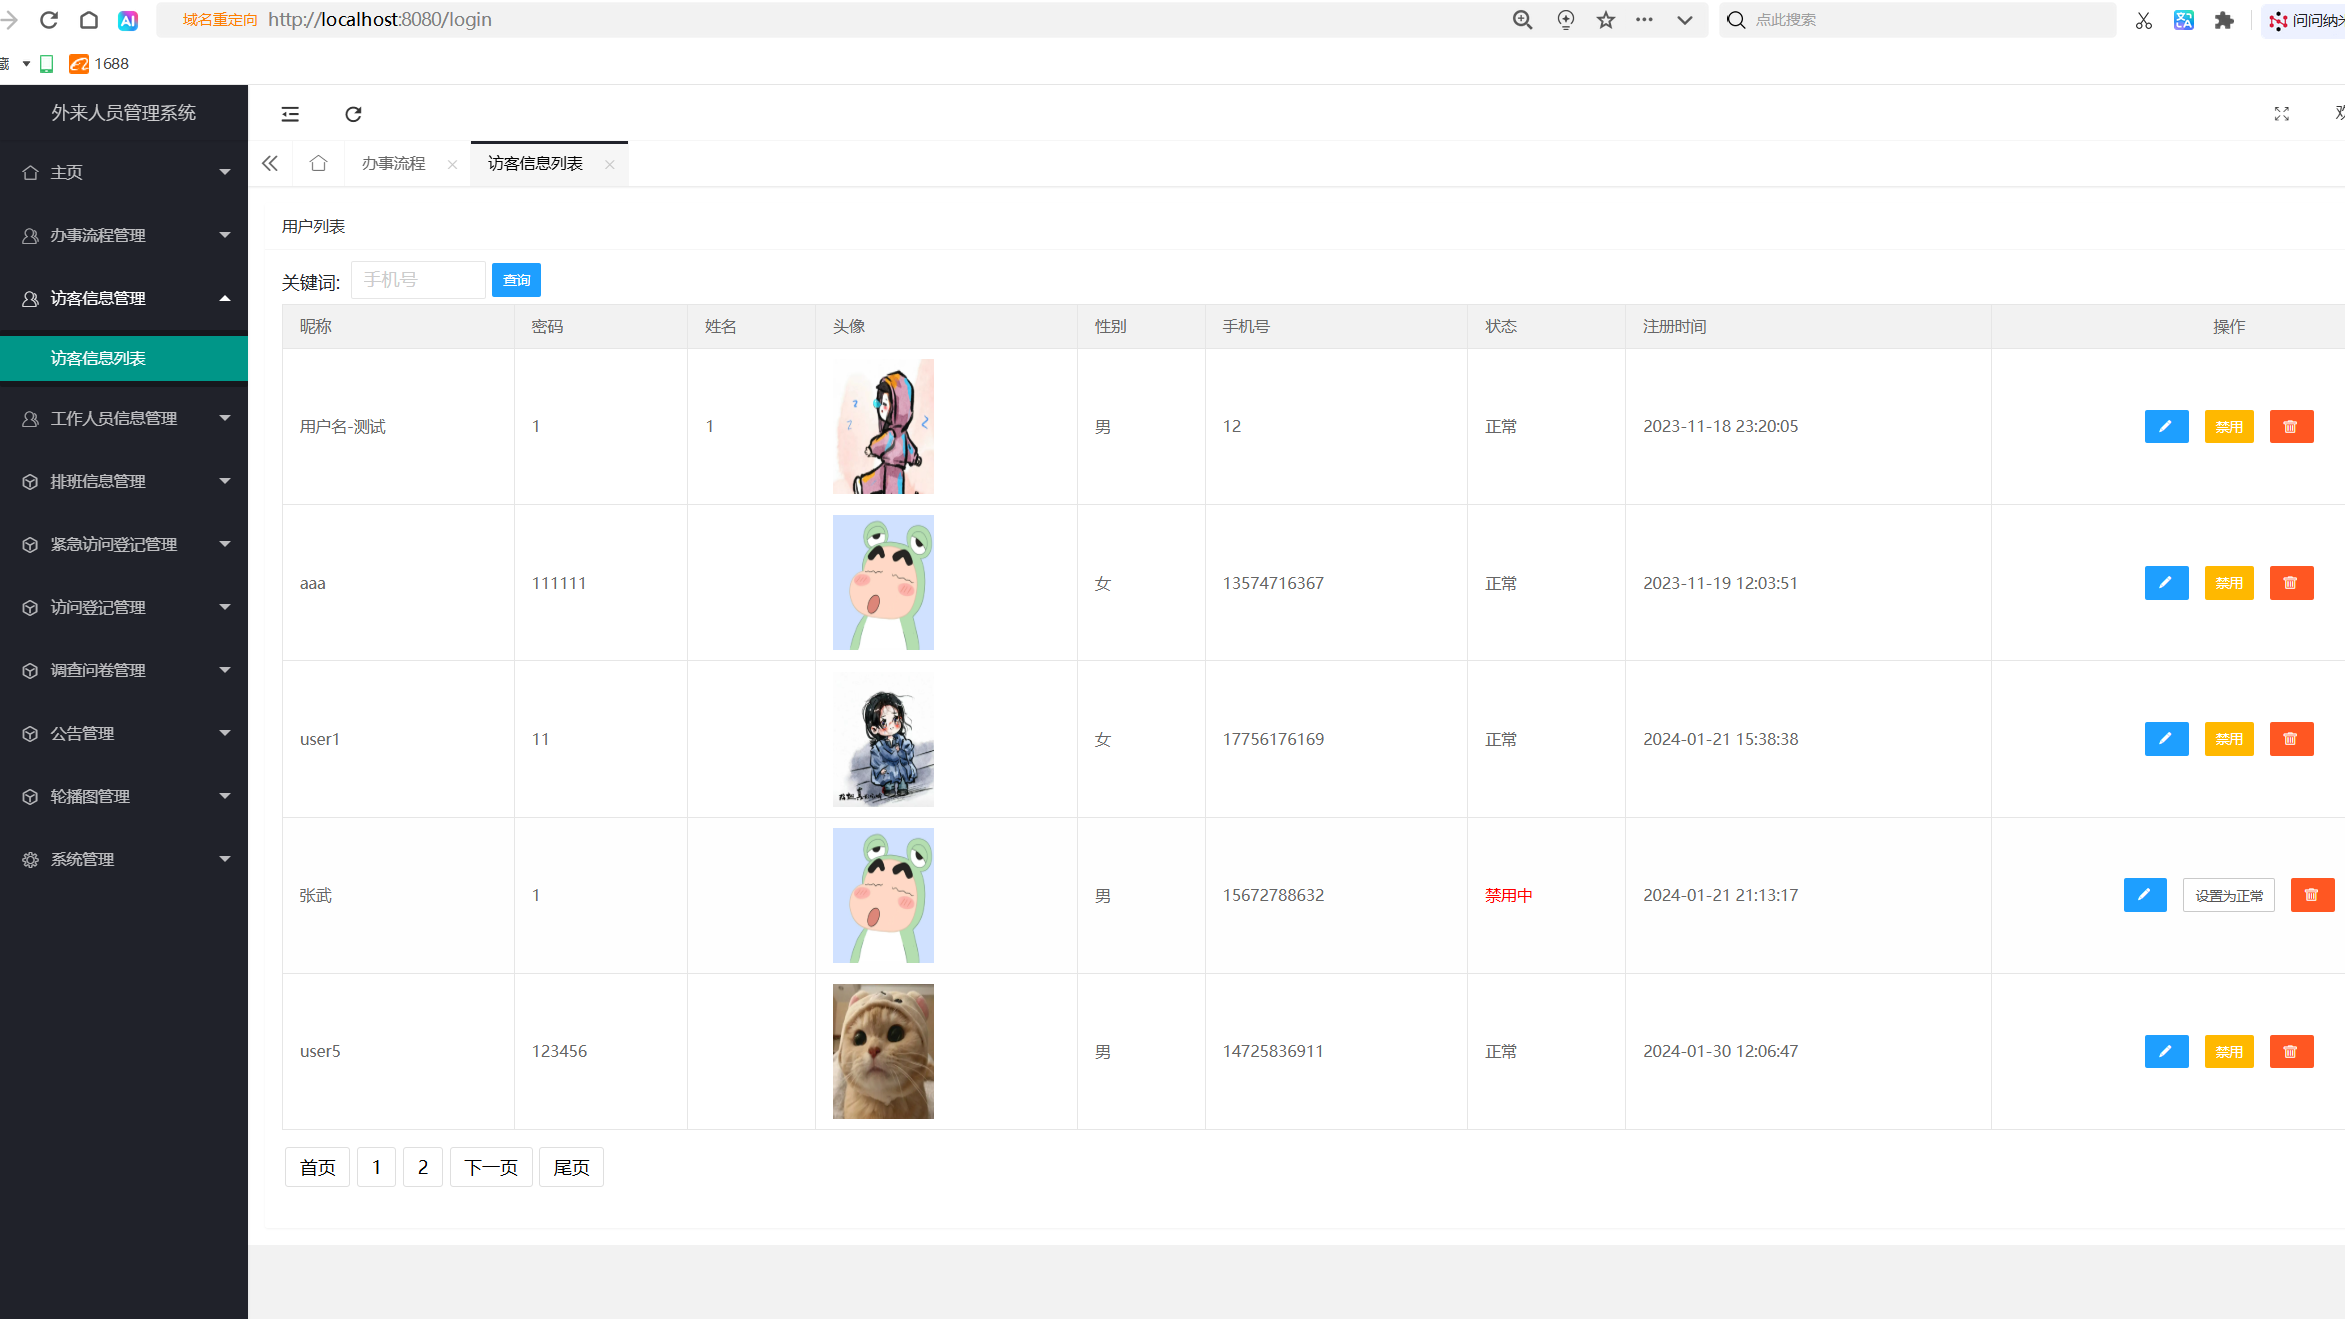
Task: Click the page refresh icon in header
Action: 353,114
